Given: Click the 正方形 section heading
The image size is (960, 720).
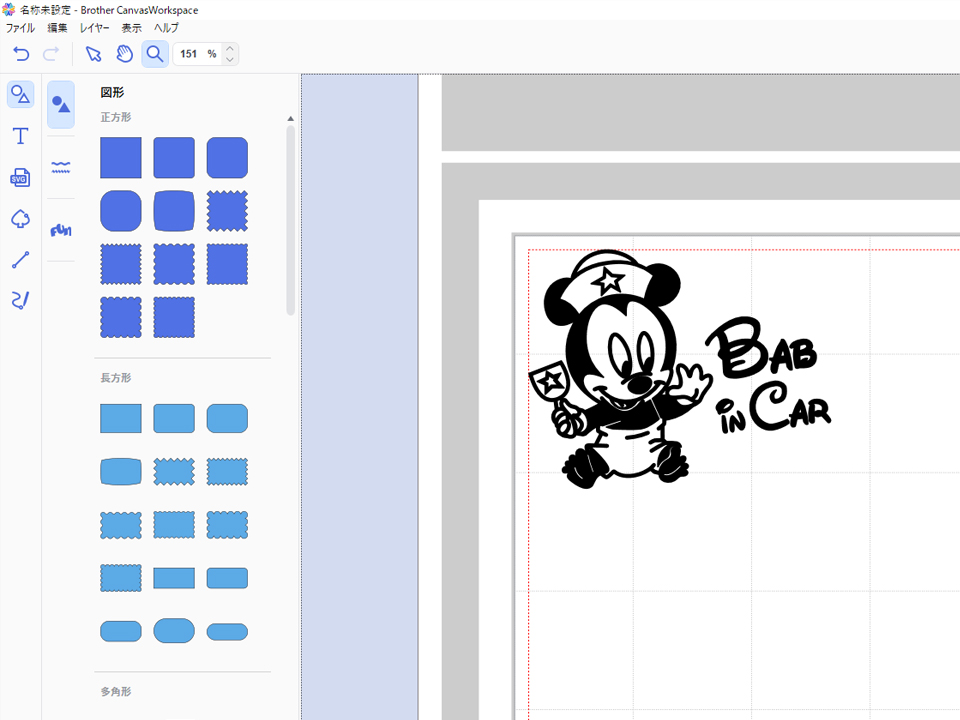Looking at the screenshot, I should (x=116, y=117).
